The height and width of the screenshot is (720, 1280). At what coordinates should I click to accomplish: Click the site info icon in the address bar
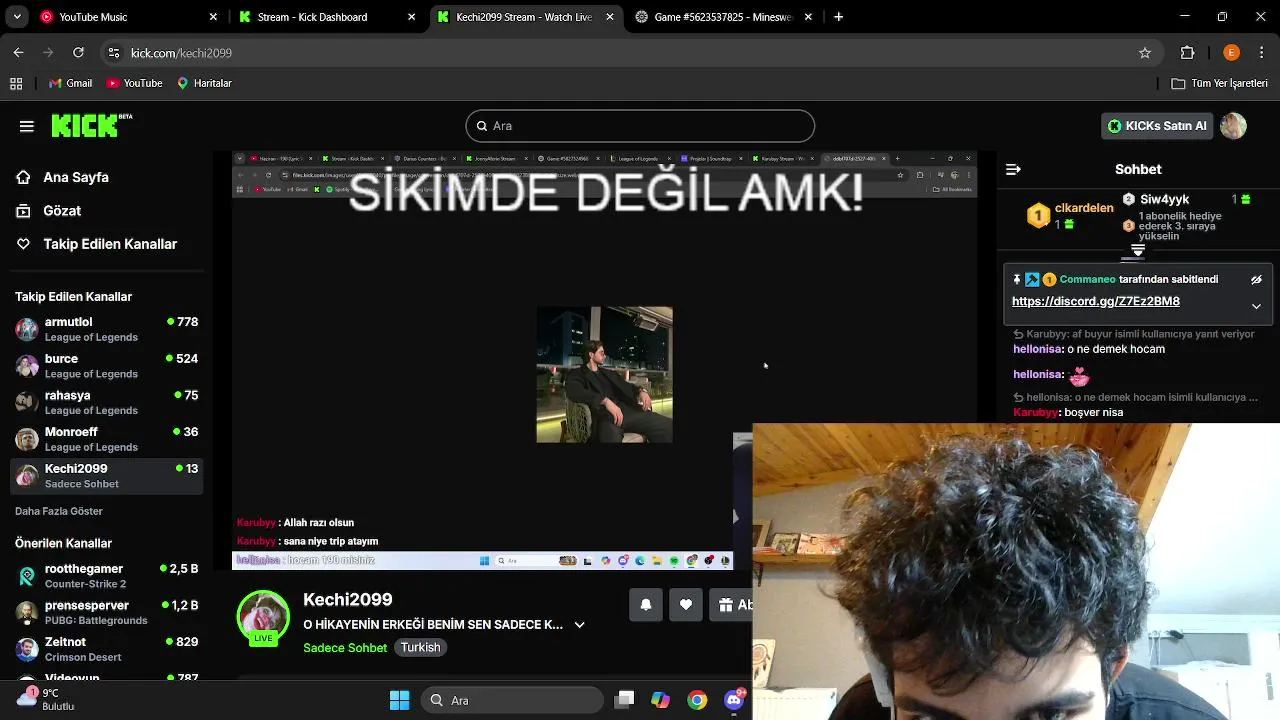pyautogui.click(x=114, y=53)
